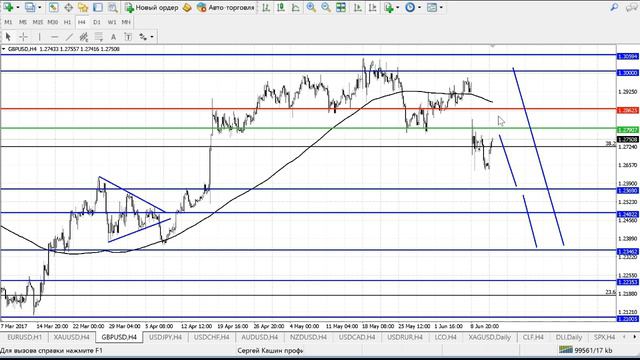Click the Periods clock icon
The height and width of the screenshot is (360, 640).
tap(410, 7)
